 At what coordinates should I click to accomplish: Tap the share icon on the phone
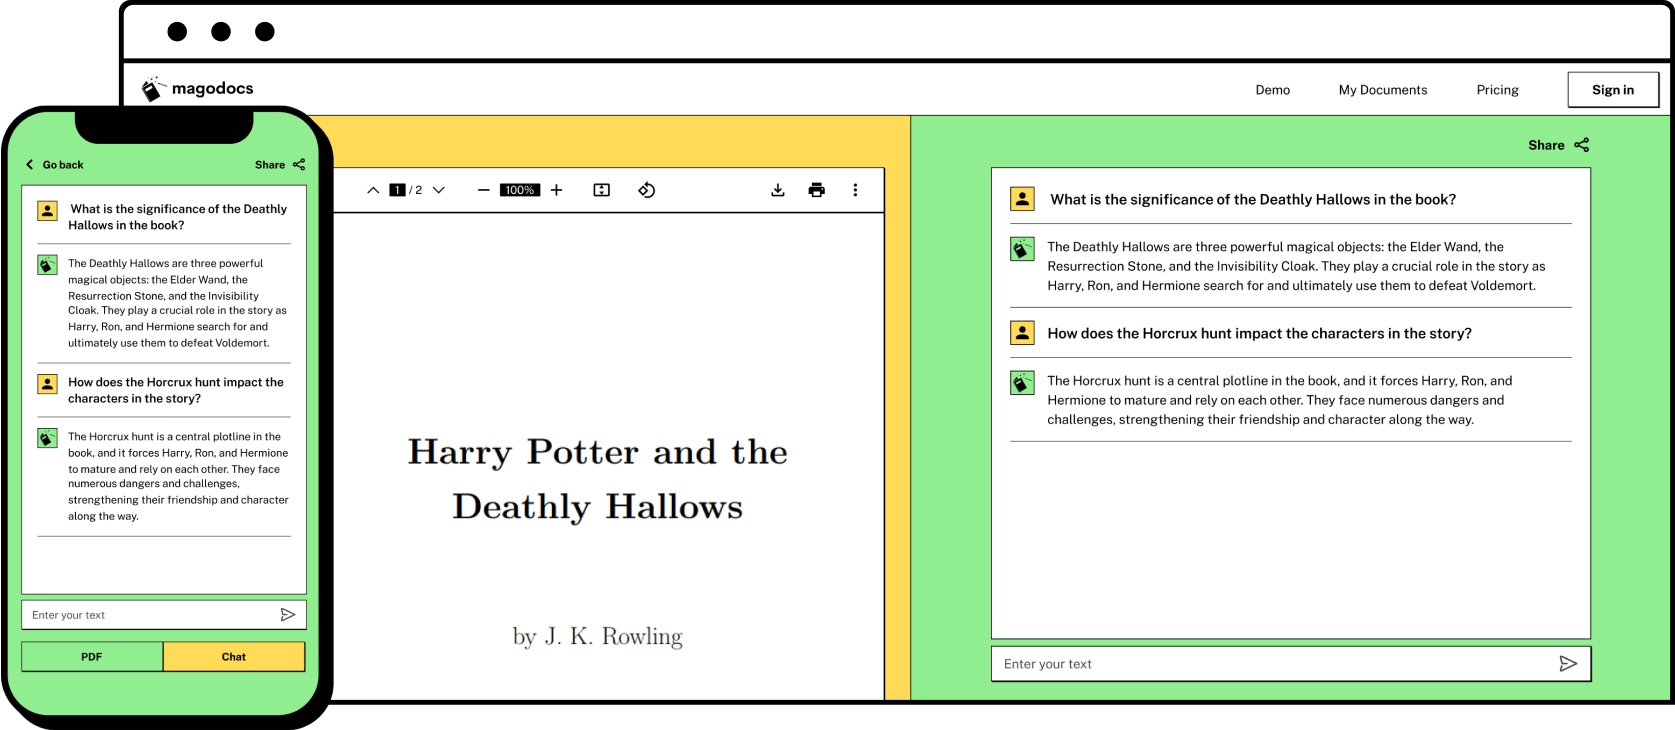[x=299, y=165]
